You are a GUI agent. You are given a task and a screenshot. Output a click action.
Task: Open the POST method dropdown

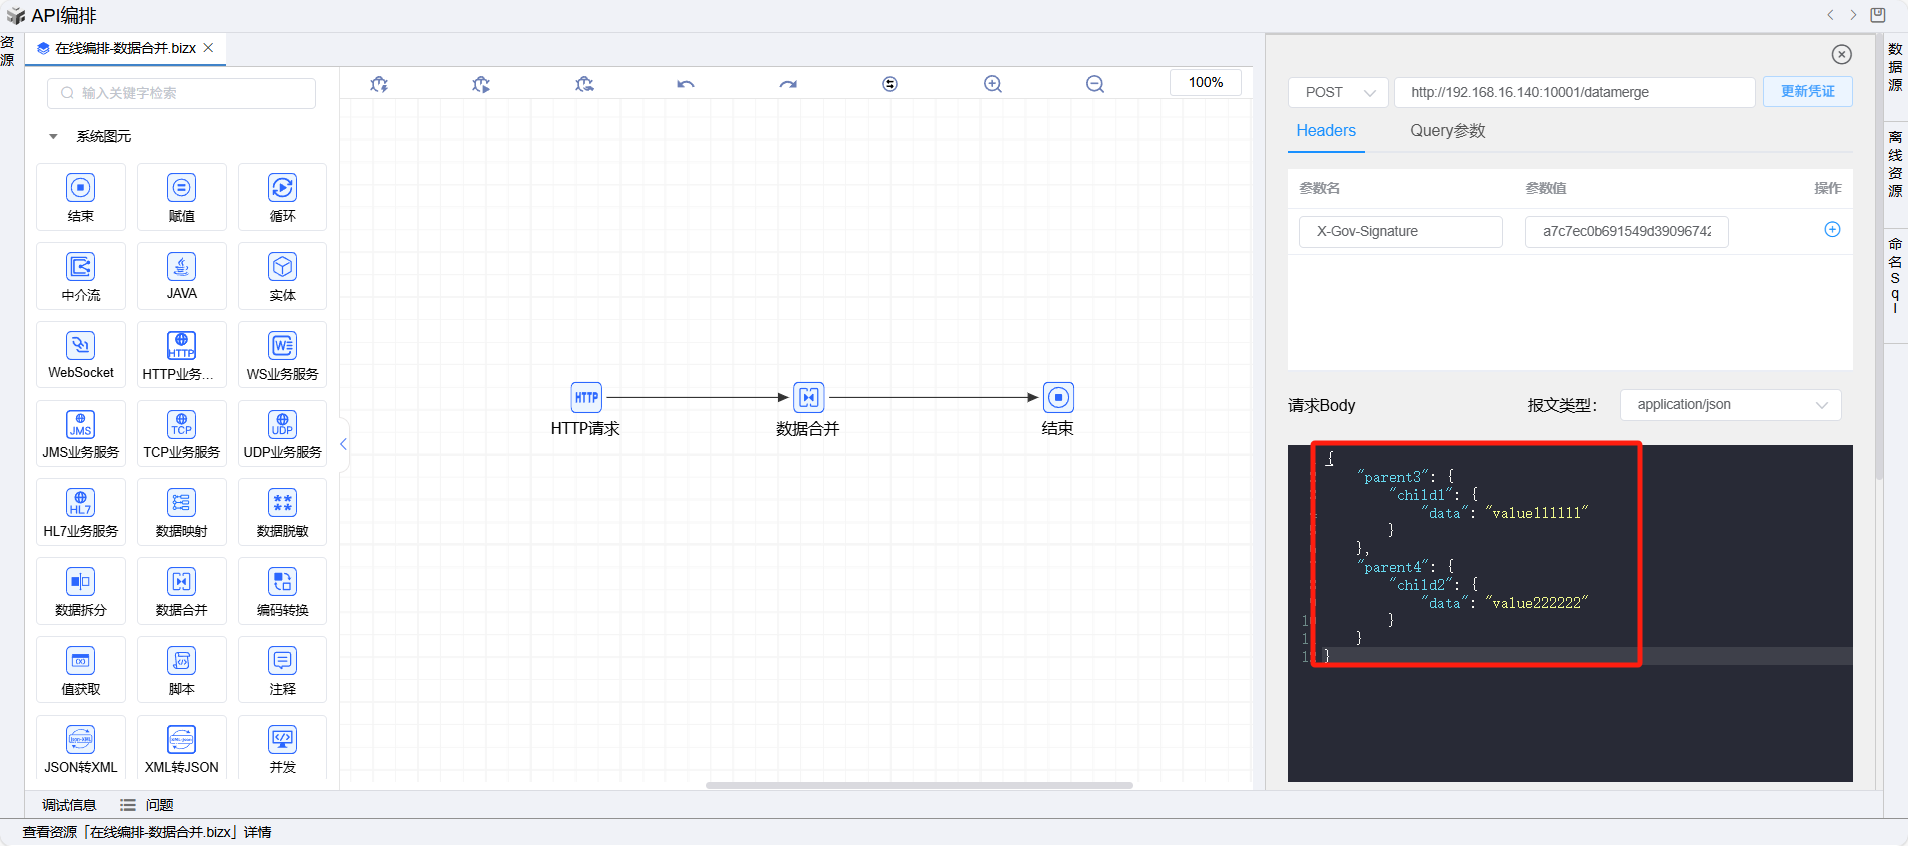[x=1338, y=92]
